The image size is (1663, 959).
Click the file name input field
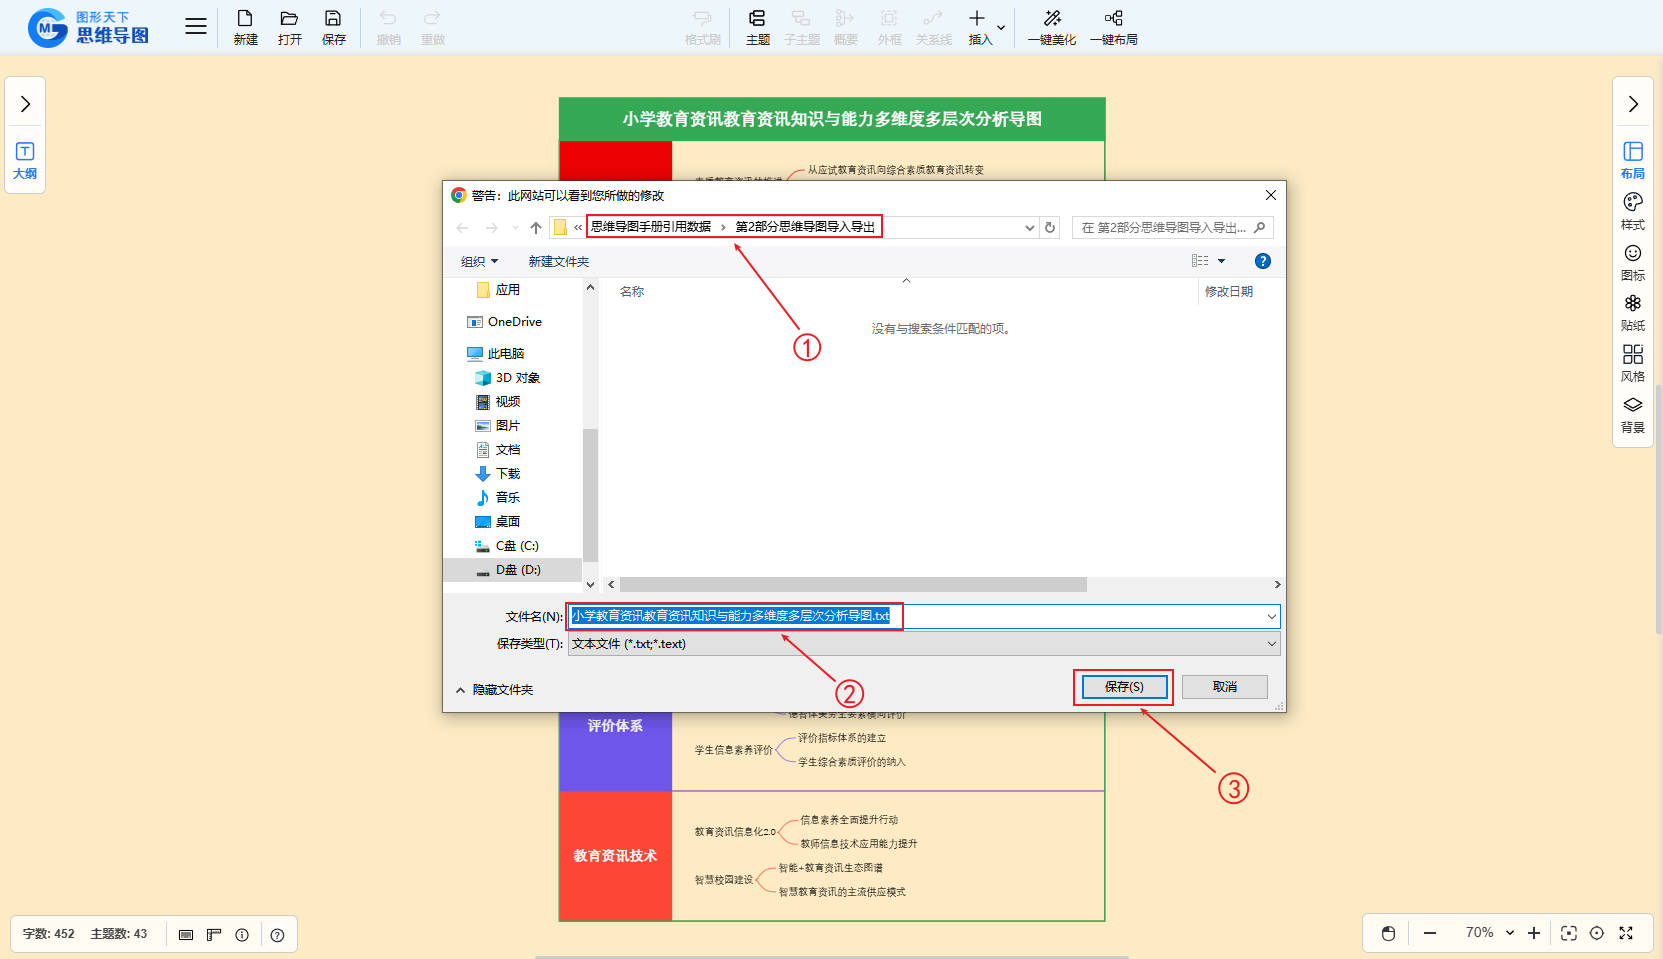pyautogui.click(x=1080, y=616)
